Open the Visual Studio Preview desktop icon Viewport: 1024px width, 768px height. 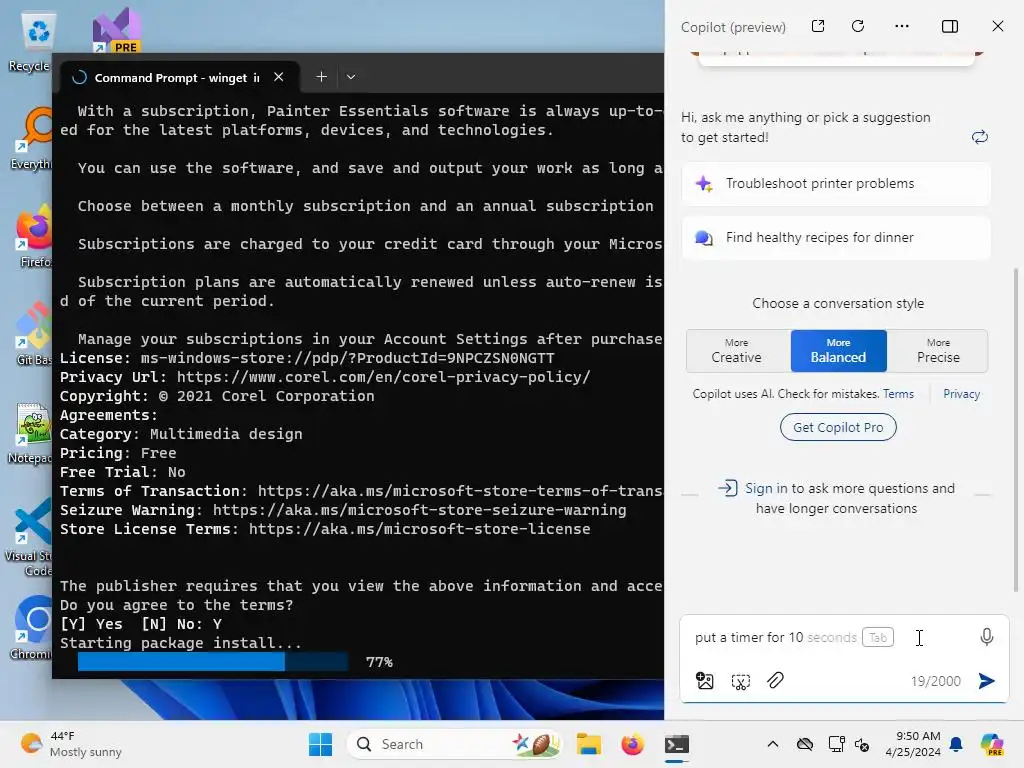116,29
